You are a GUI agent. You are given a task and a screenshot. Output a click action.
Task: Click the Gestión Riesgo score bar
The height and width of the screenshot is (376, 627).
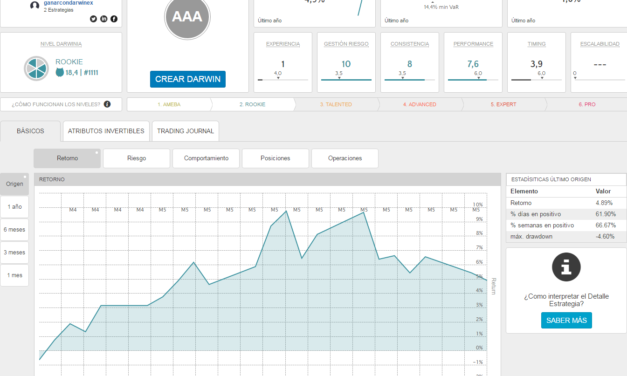[346, 80]
